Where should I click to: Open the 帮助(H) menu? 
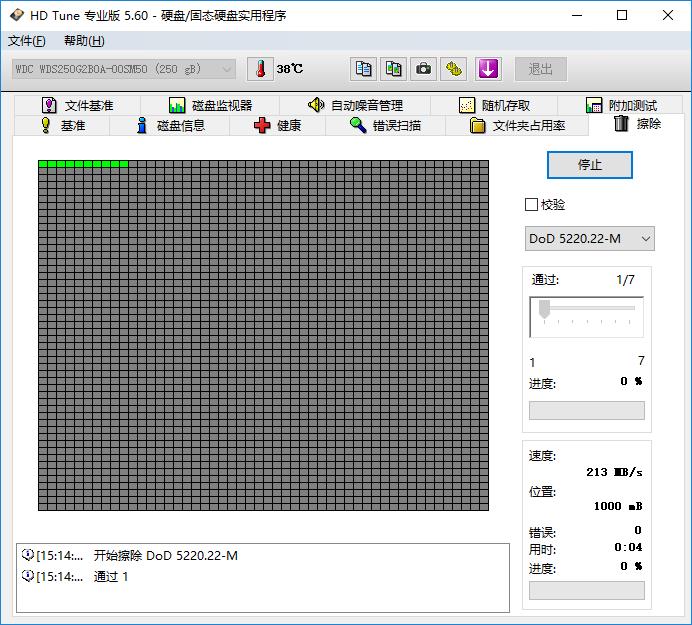click(84, 41)
